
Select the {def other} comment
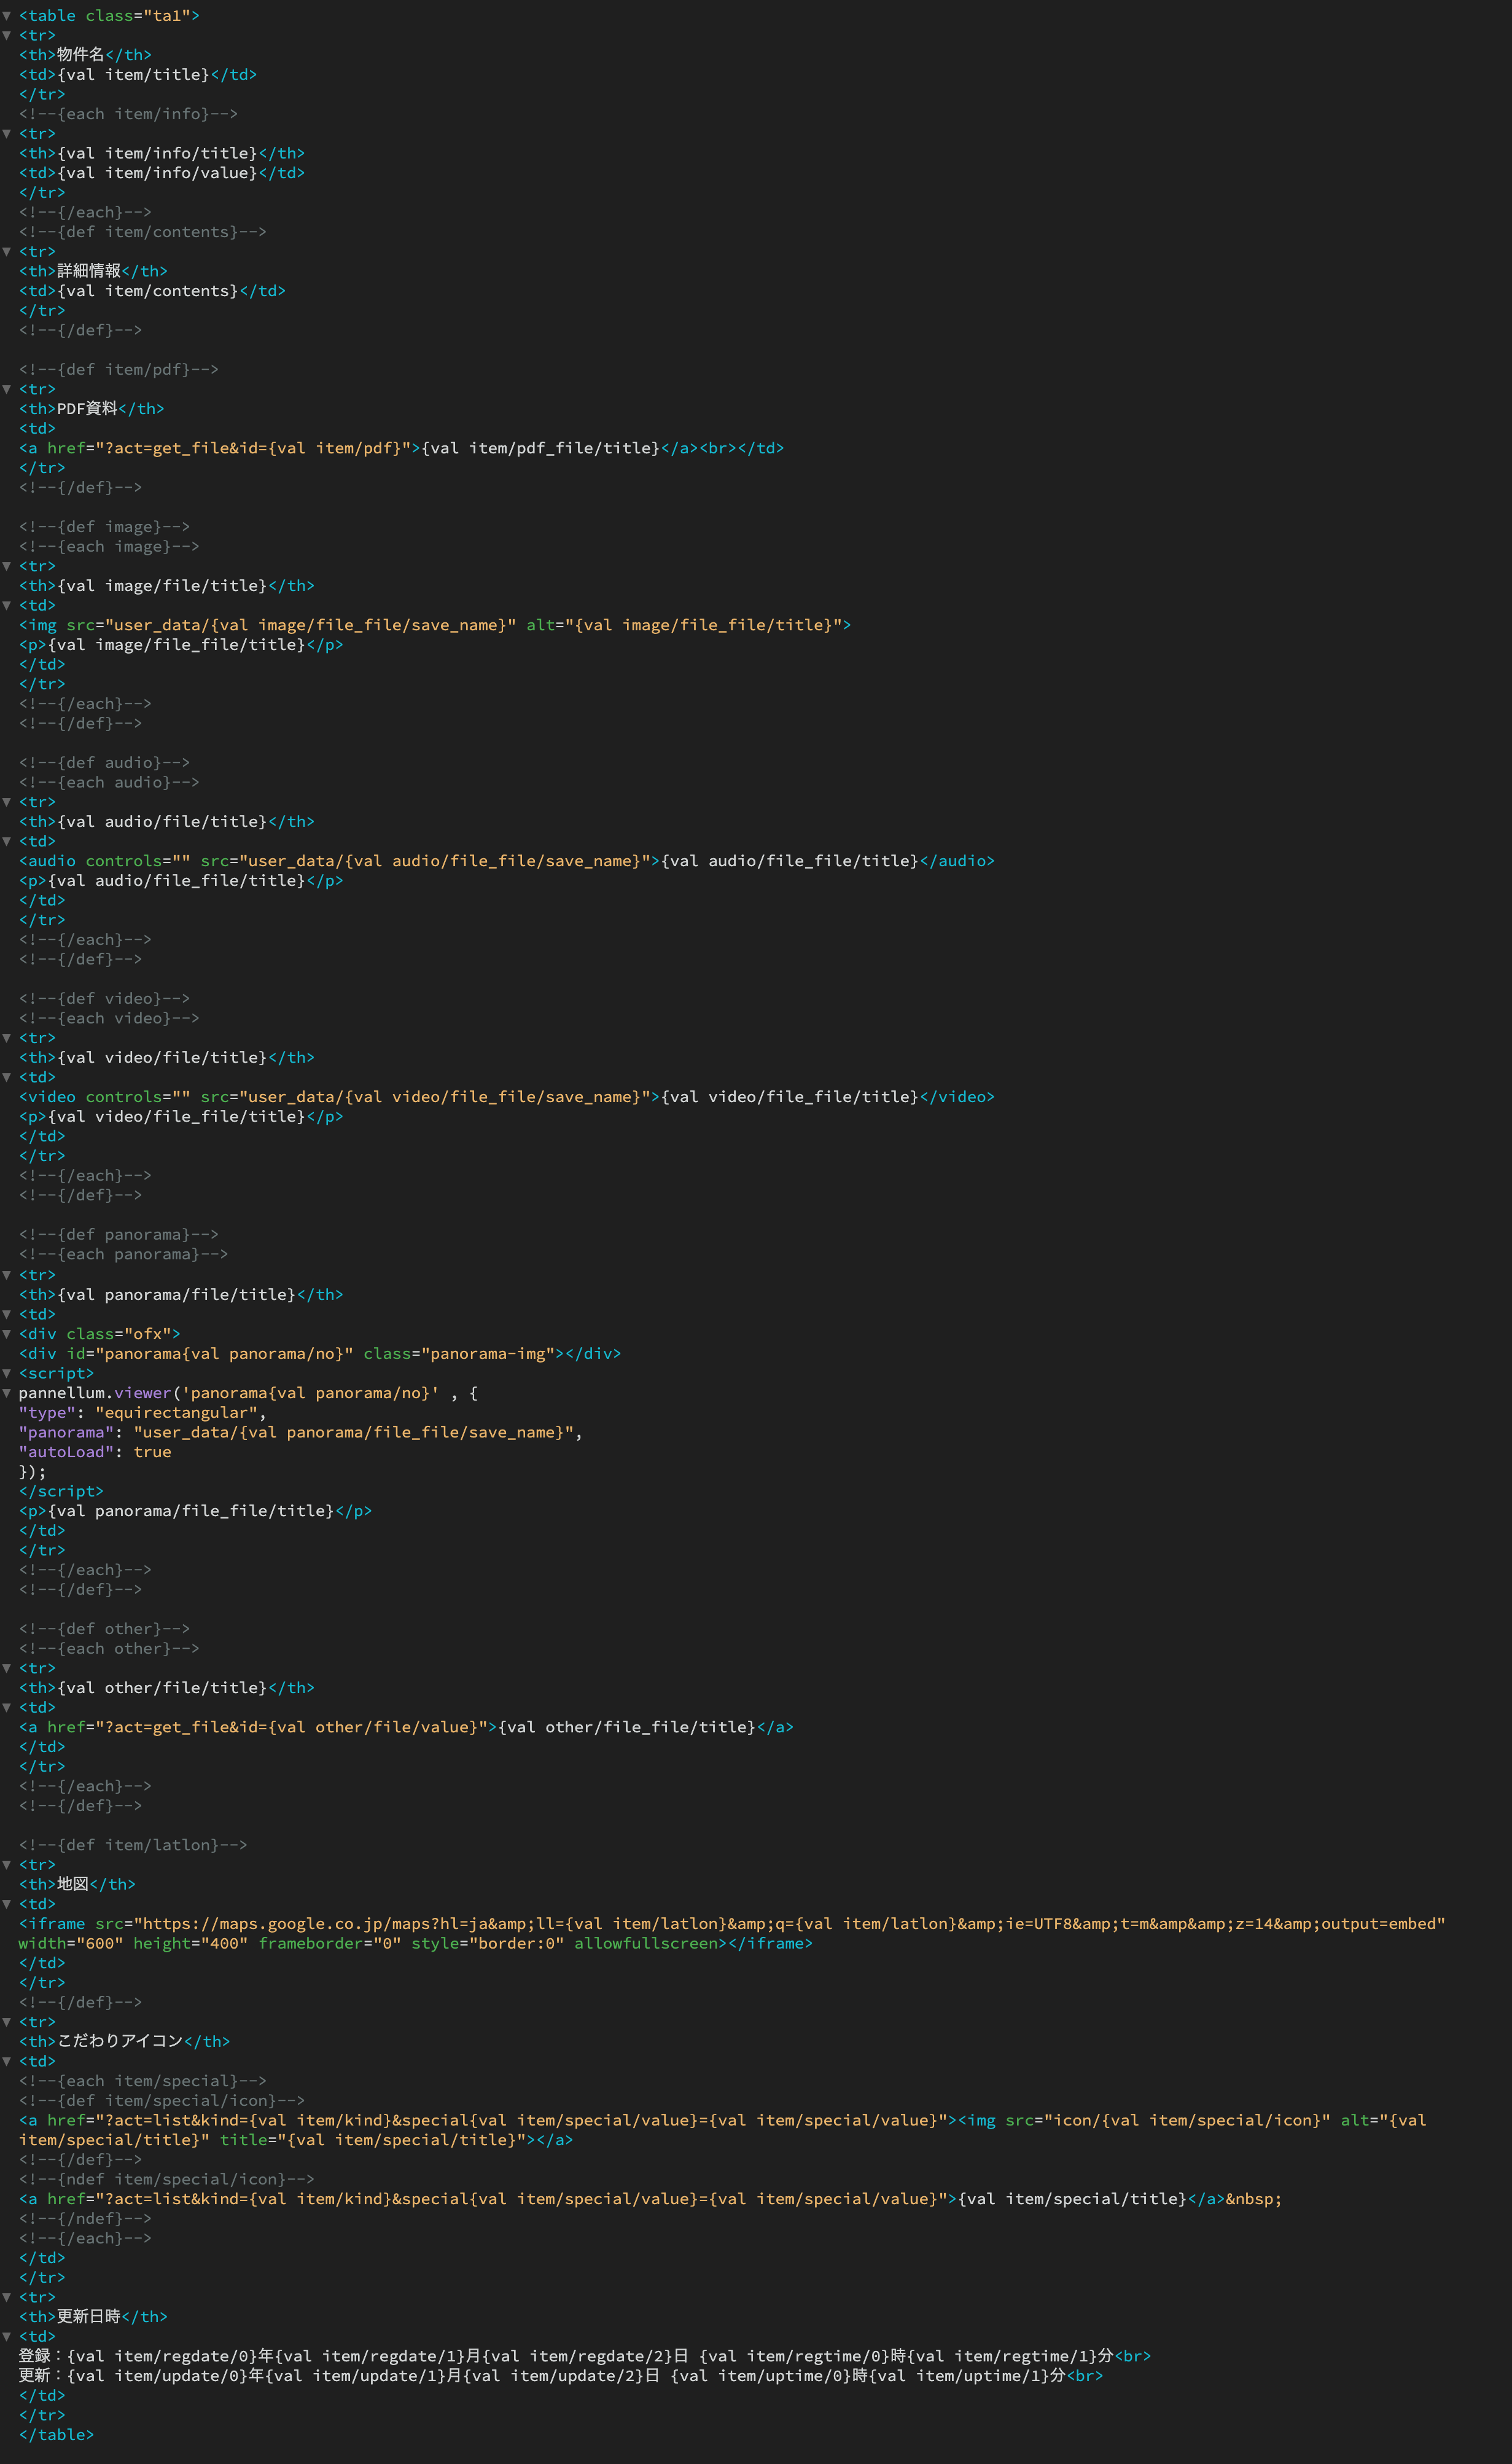(x=104, y=1629)
